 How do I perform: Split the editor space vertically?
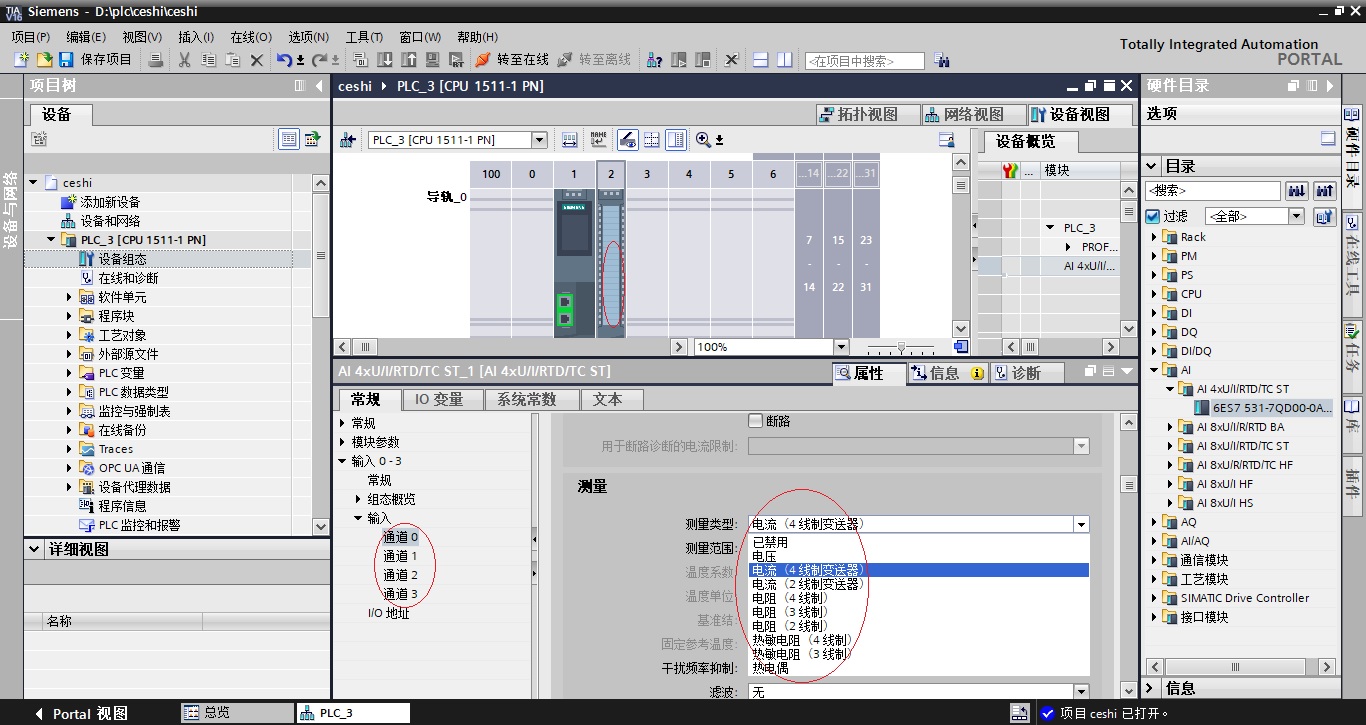[785, 60]
